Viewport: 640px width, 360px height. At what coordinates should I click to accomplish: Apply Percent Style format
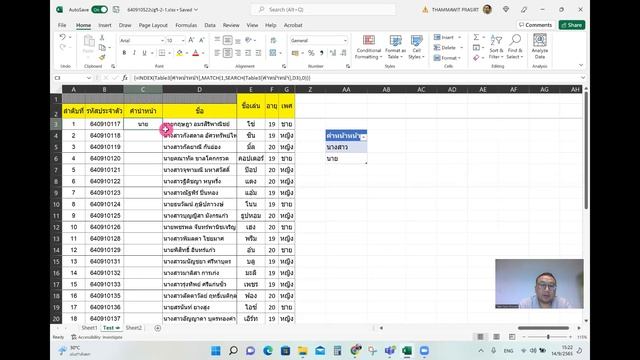coord(311,53)
